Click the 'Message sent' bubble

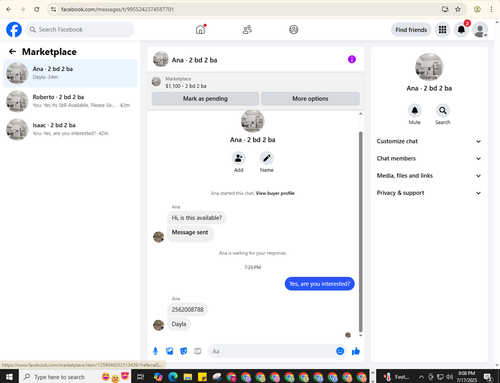[x=190, y=233]
